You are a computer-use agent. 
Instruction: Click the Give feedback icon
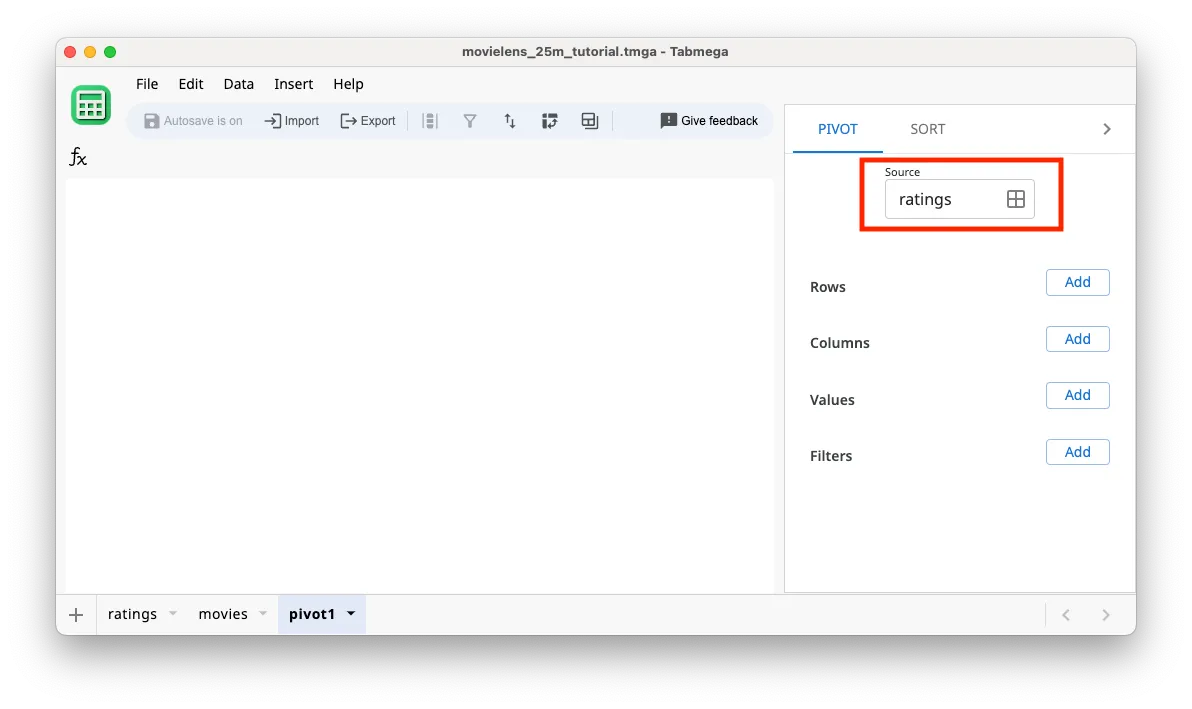pyautogui.click(x=668, y=120)
